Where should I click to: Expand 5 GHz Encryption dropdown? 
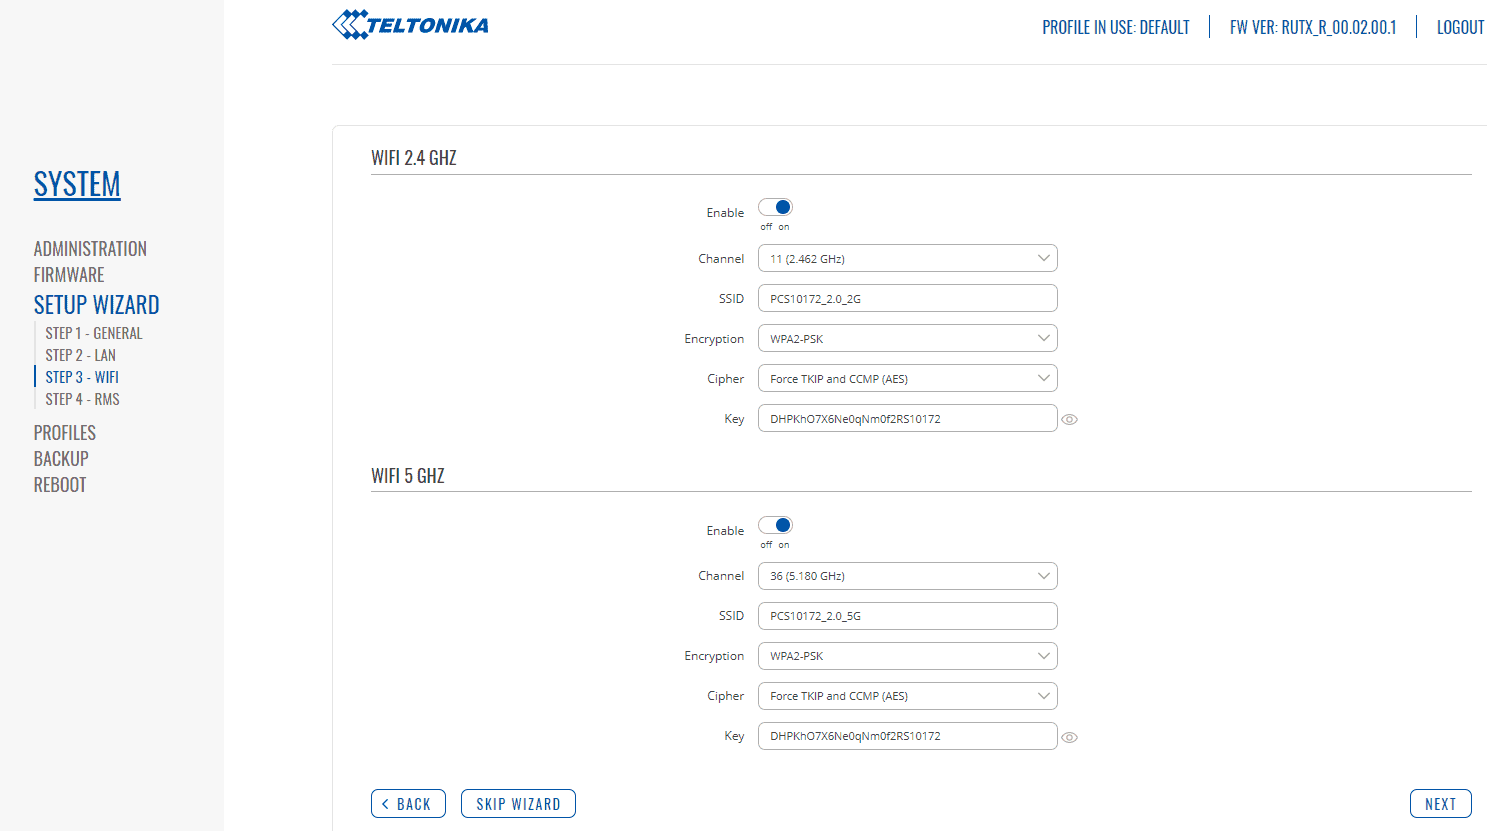tap(907, 656)
